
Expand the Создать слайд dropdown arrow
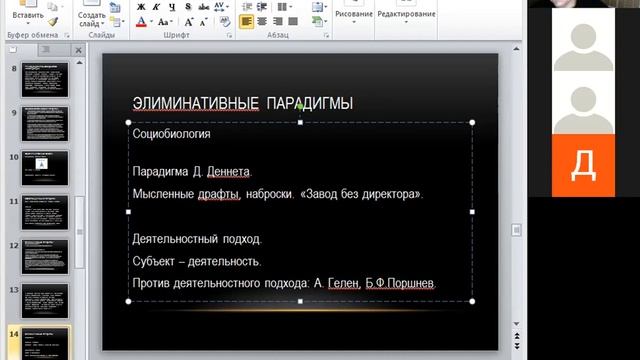click(103, 24)
